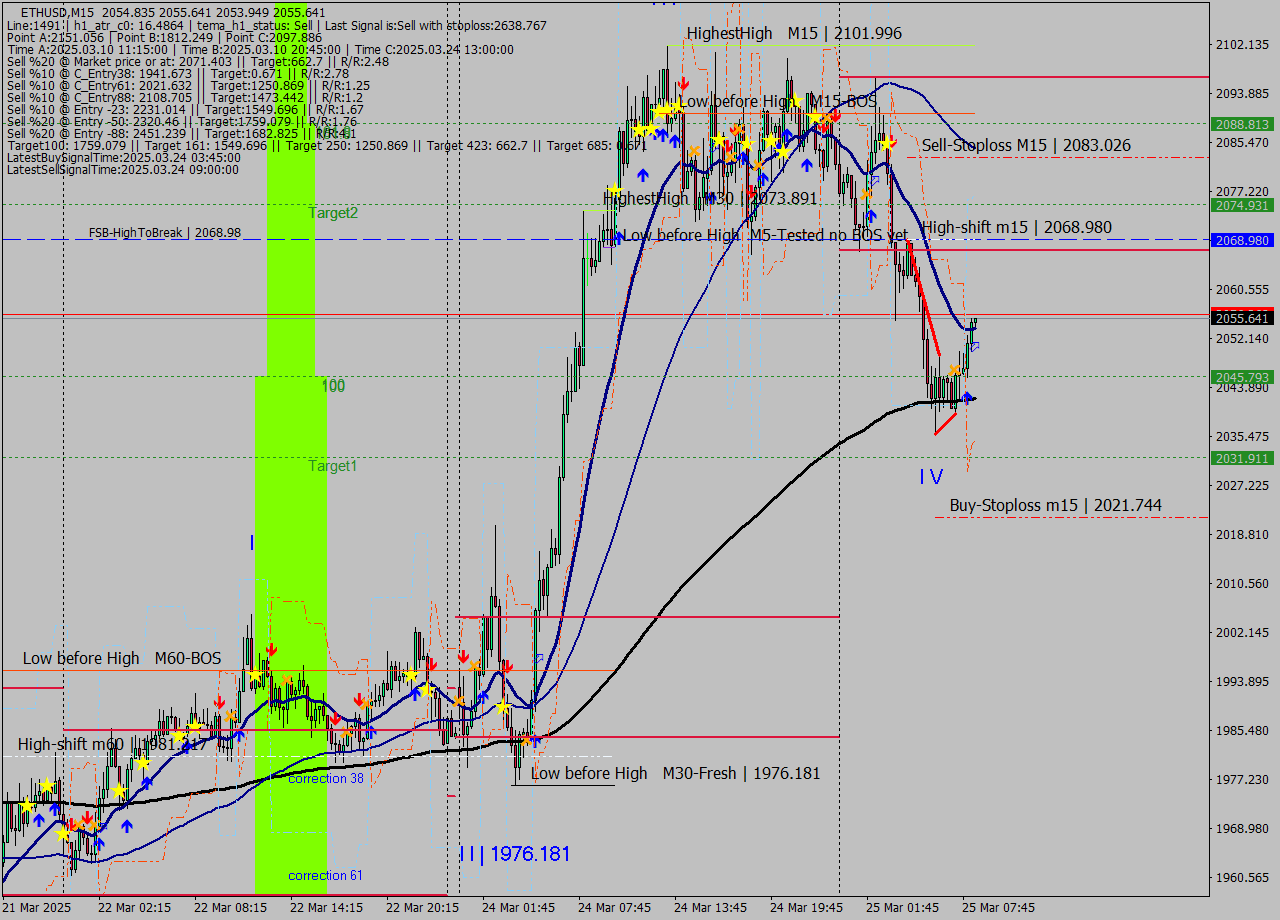The height and width of the screenshot is (920, 1280).
Task: Click the blue wave I label
Action: point(252,542)
